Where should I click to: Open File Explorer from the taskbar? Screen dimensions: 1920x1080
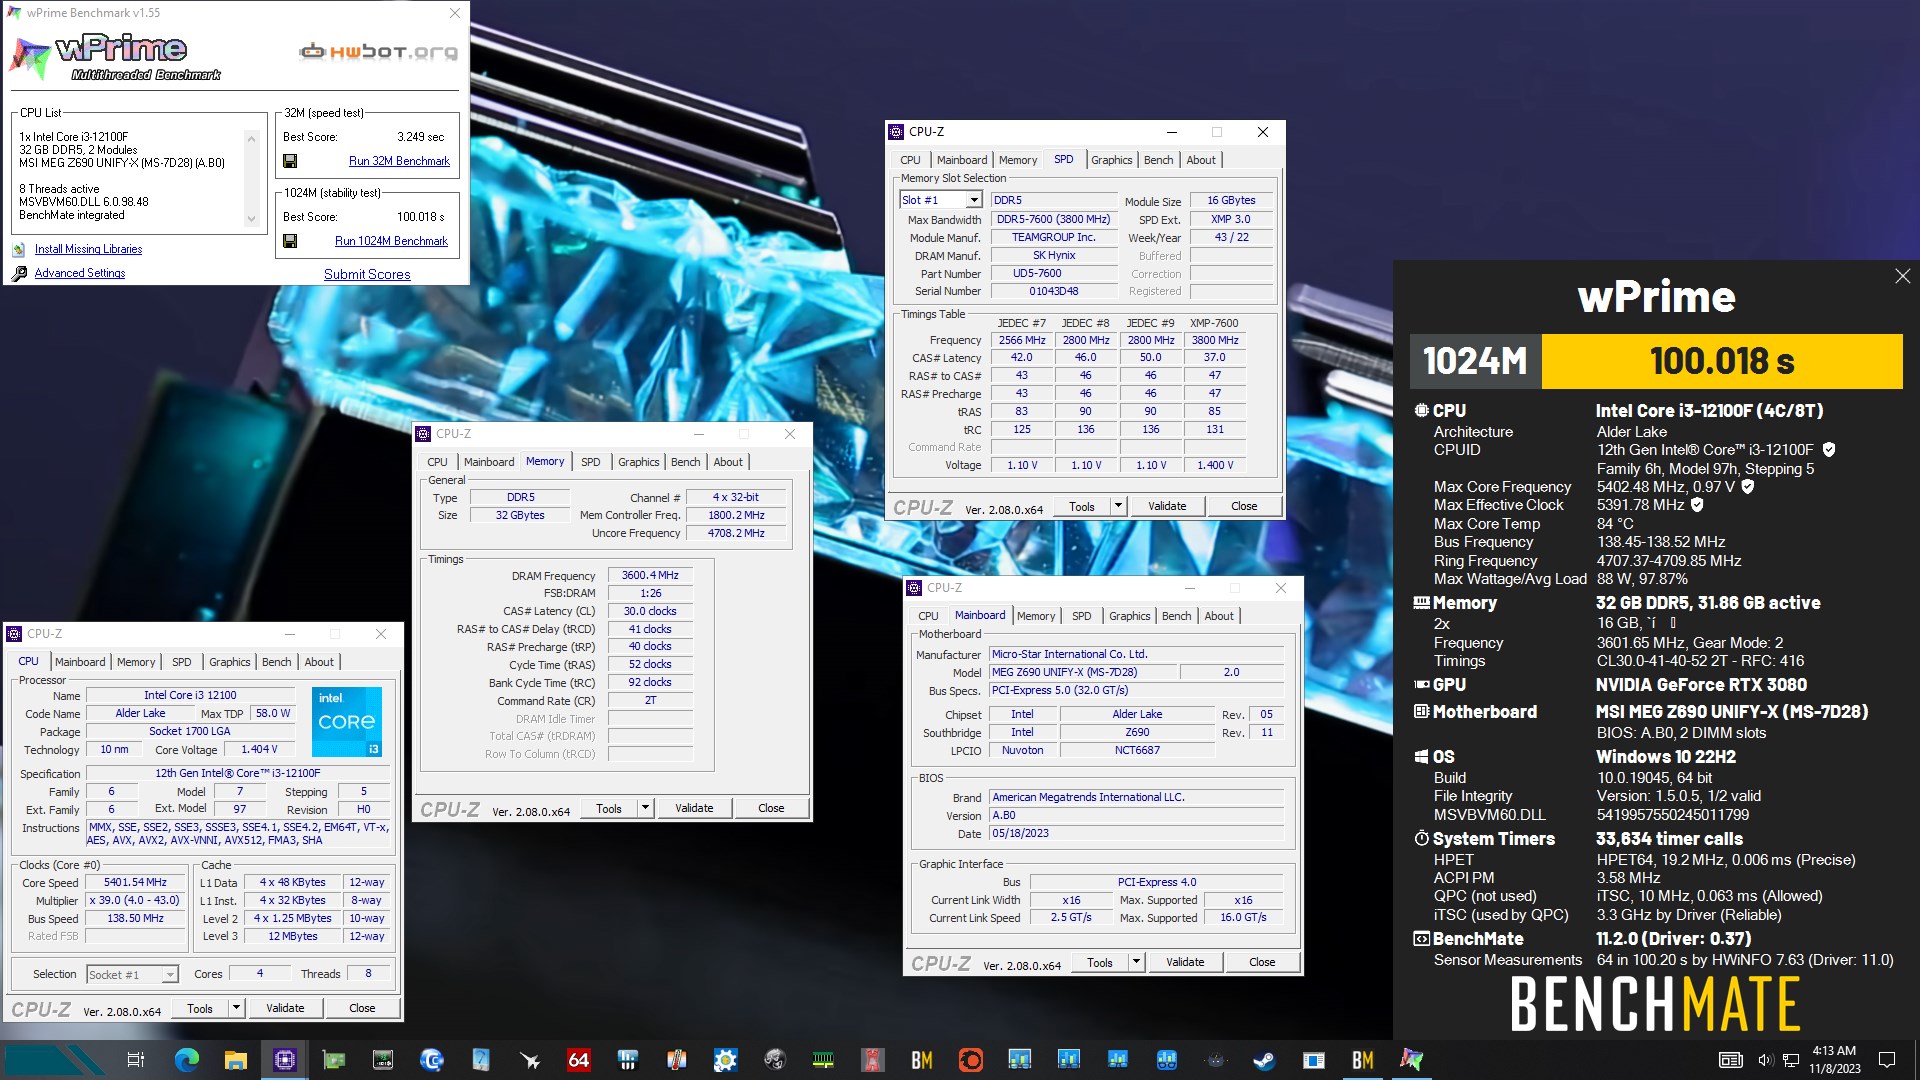coord(236,1060)
